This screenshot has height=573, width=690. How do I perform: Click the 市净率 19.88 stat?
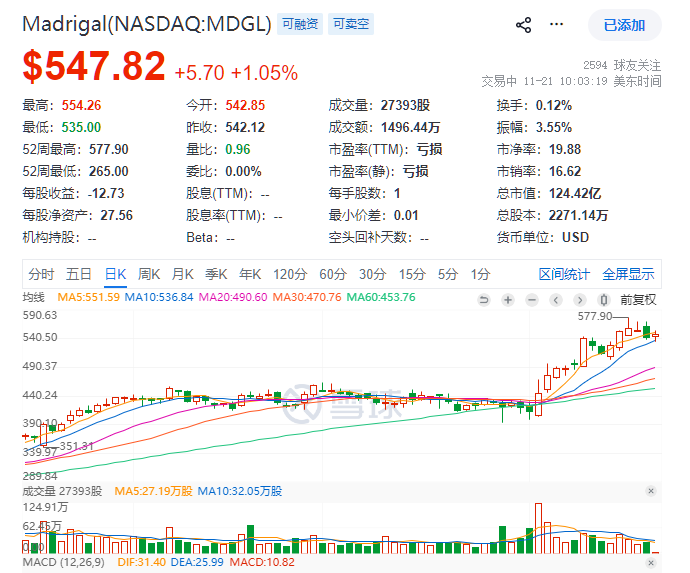click(x=539, y=150)
